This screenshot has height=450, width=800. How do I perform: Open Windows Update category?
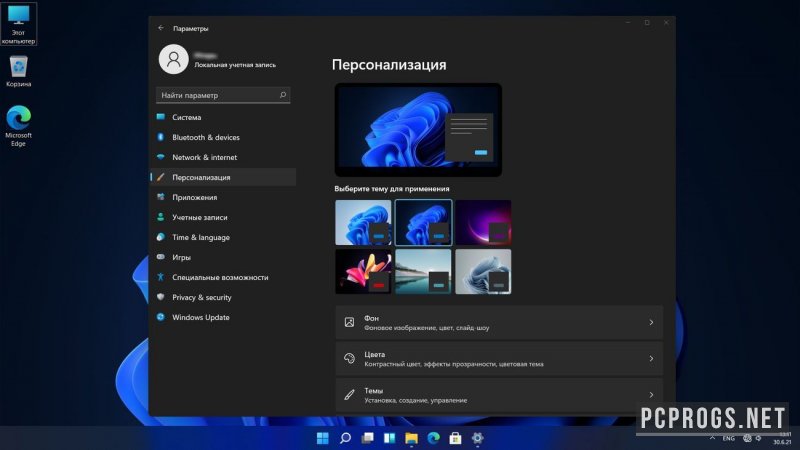223,317
